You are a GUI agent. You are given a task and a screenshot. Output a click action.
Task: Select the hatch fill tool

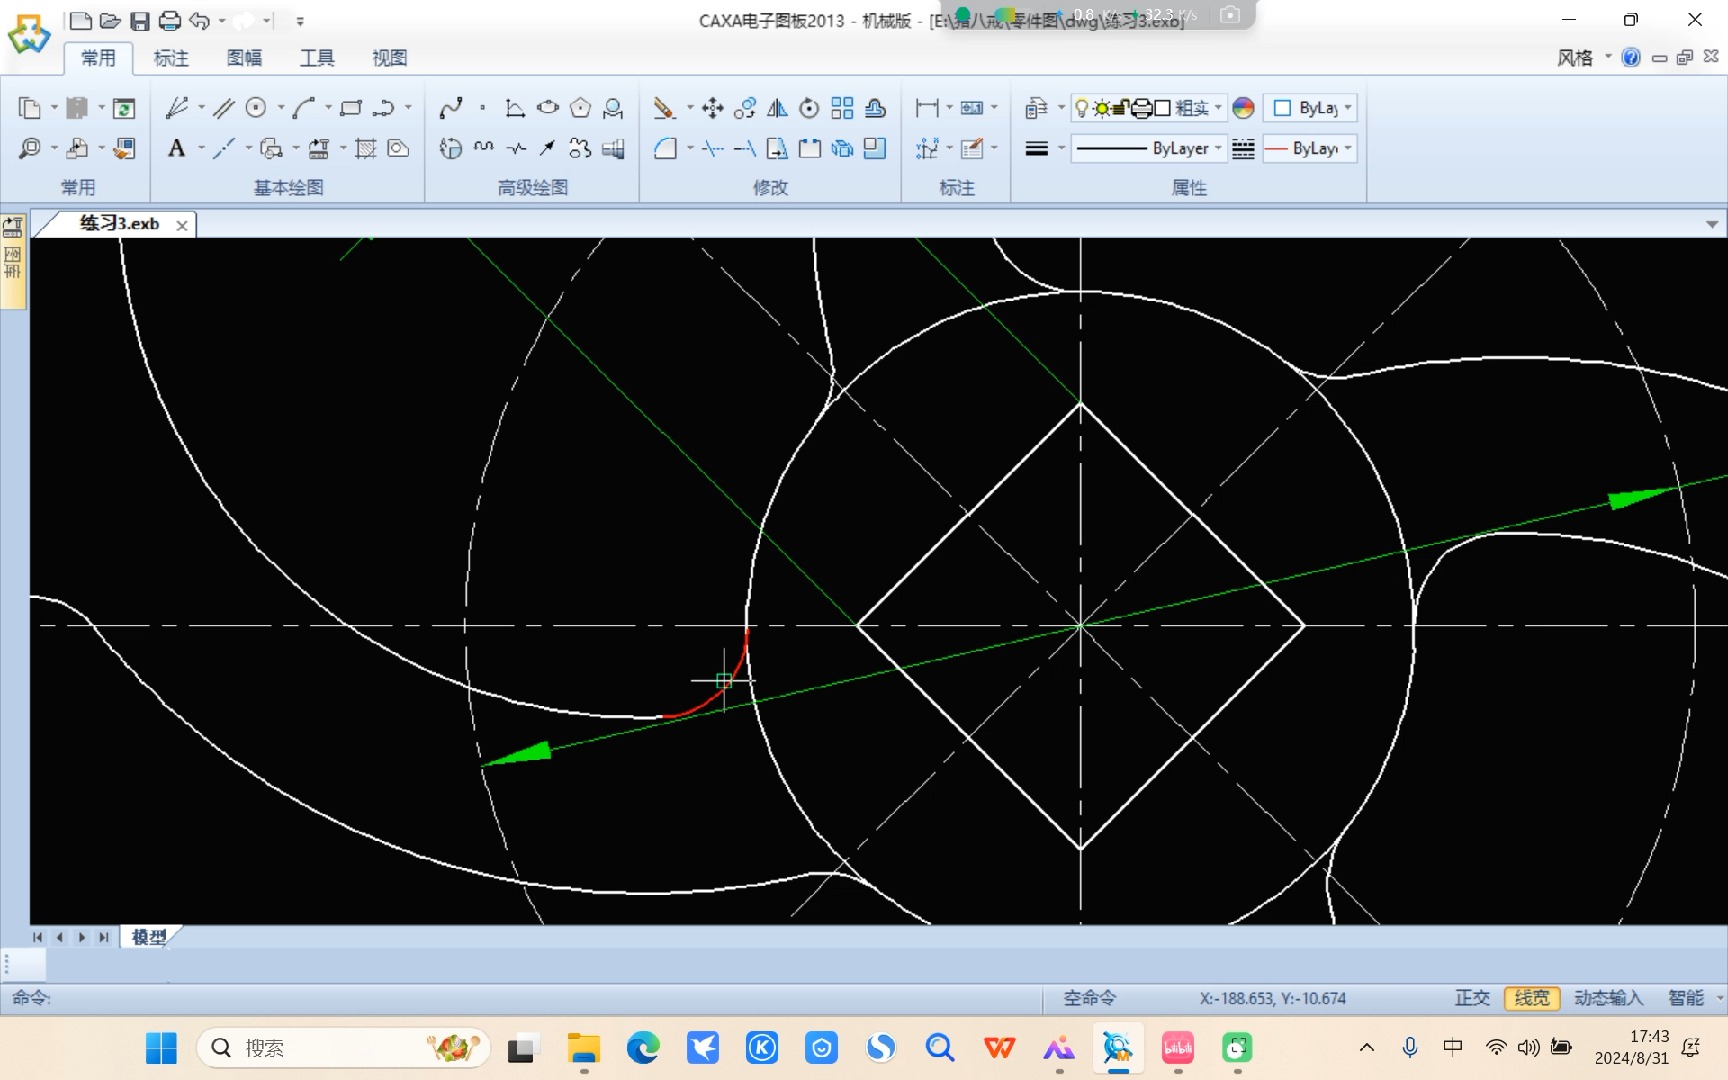click(366, 148)
